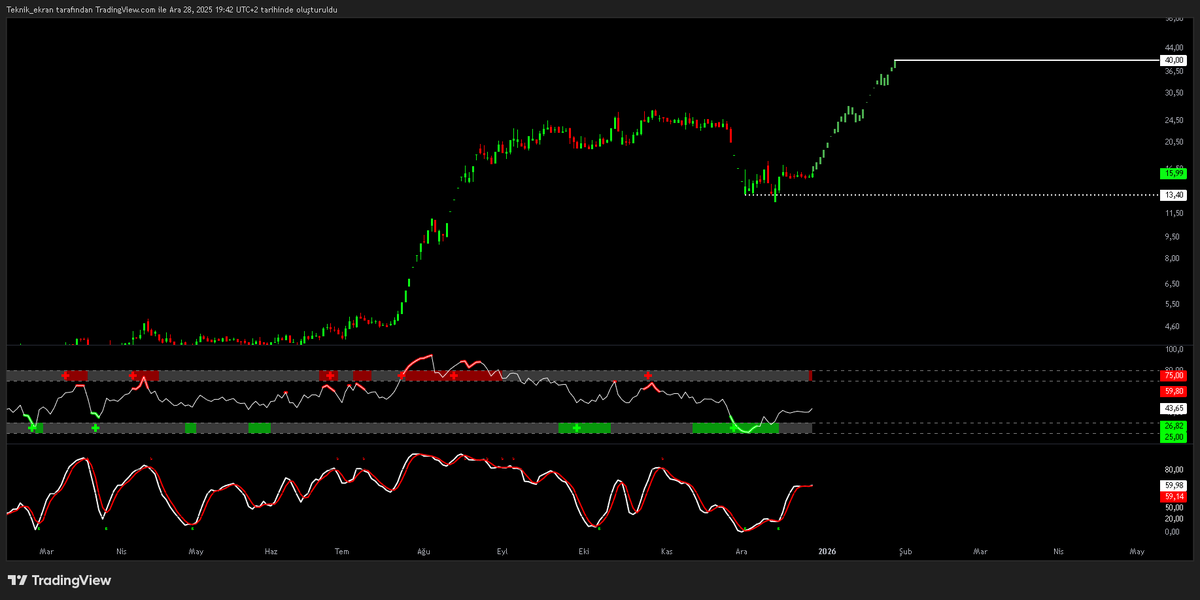The width and height of the screenshot is (1200, 600).
Task: Select the white 13,40 price label
Action: [1173, 195]
